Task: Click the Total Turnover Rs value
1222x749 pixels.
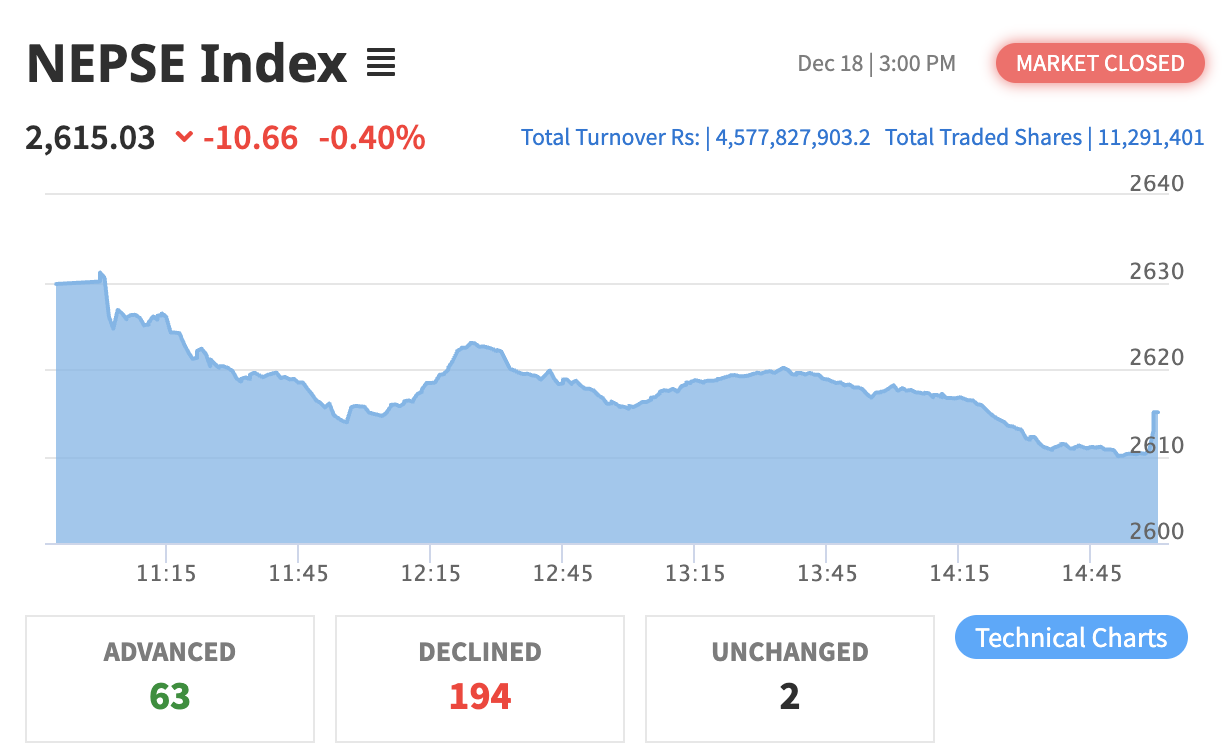Action: (792, 137)
